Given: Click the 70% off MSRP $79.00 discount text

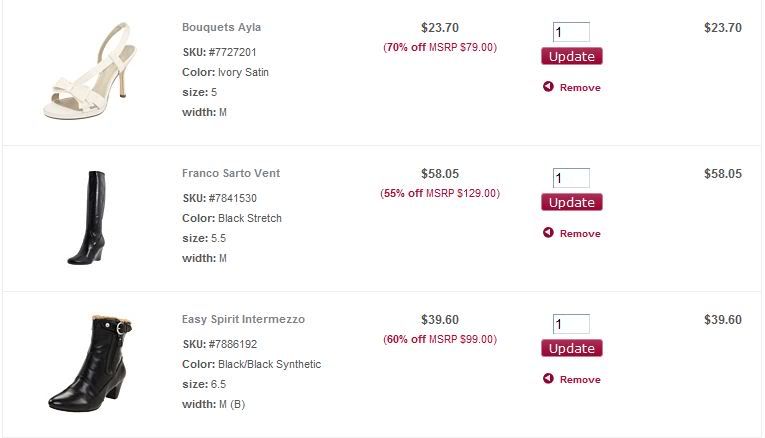Looking at the screenshot, I should (x=440, y=47).
